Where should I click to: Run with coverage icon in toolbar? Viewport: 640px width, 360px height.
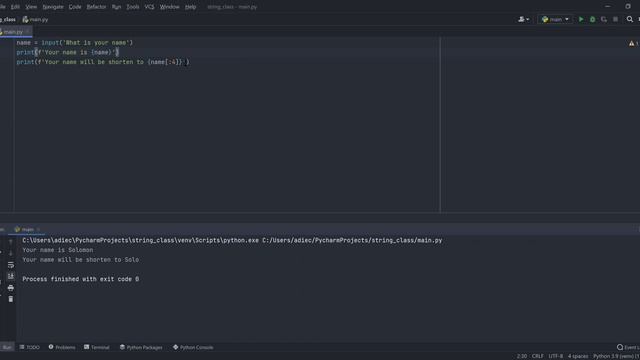(x=604, y=19)
